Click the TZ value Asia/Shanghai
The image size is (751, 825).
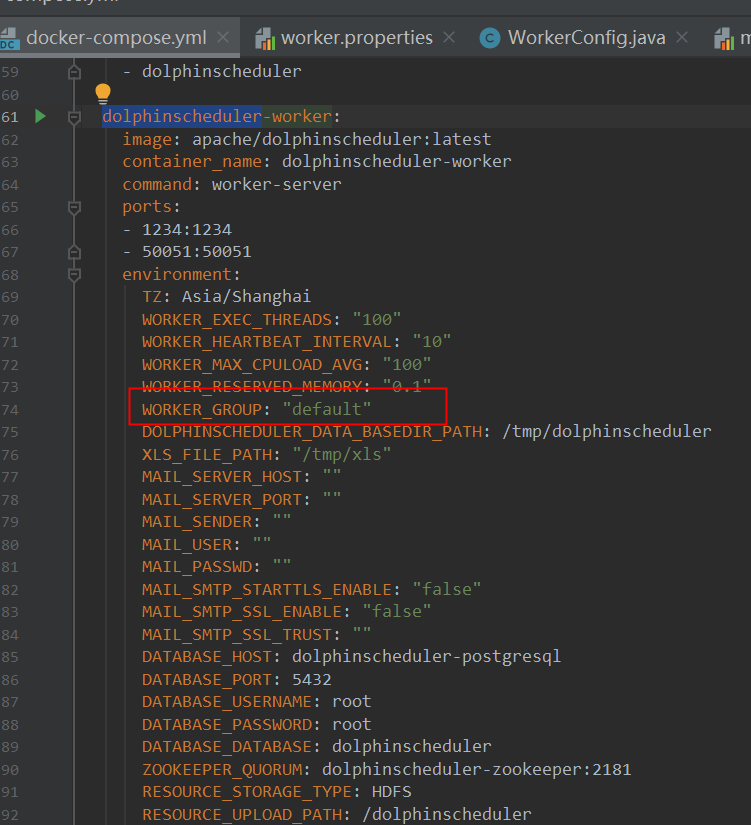(246, 297)
